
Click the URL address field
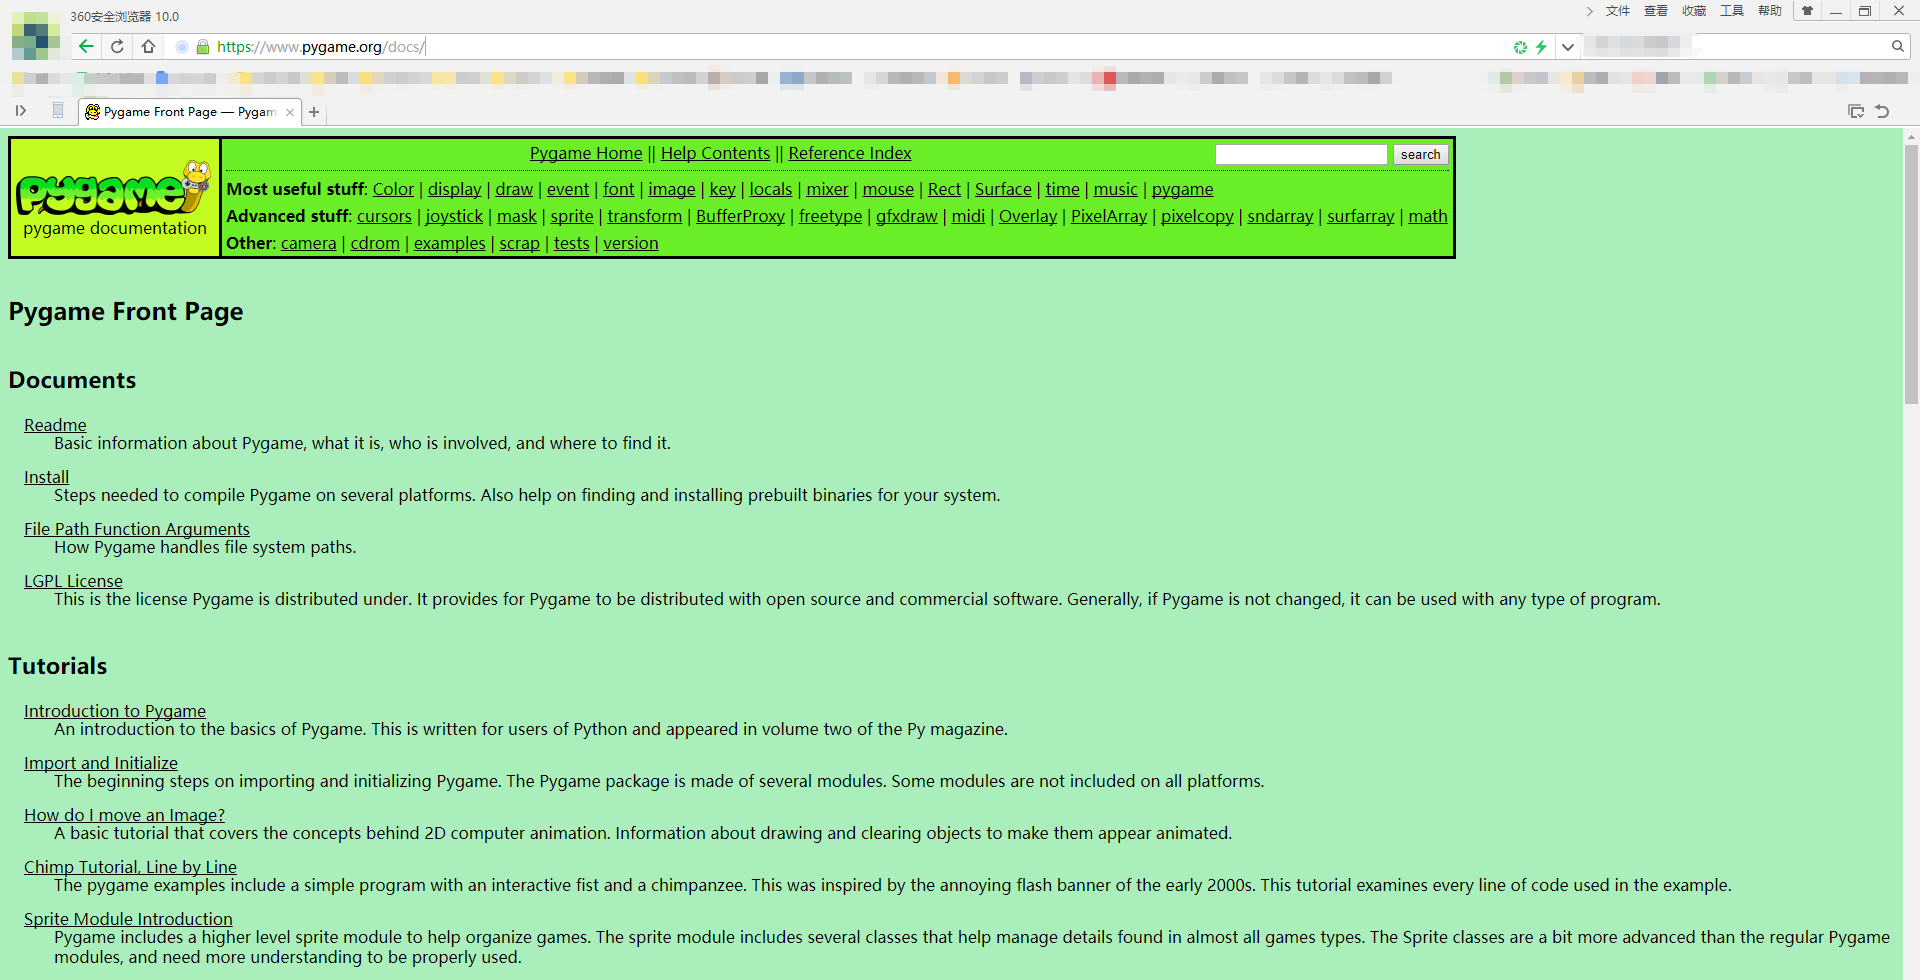[860, 47]
